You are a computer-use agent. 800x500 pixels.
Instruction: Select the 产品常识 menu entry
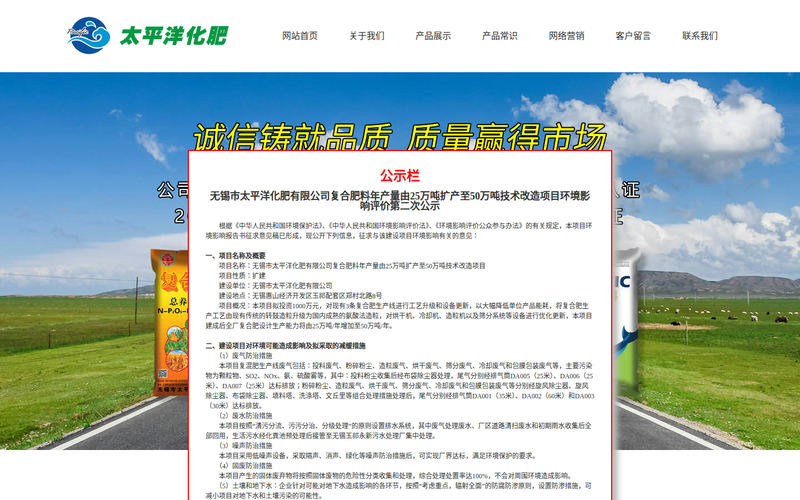pos(499,36)
